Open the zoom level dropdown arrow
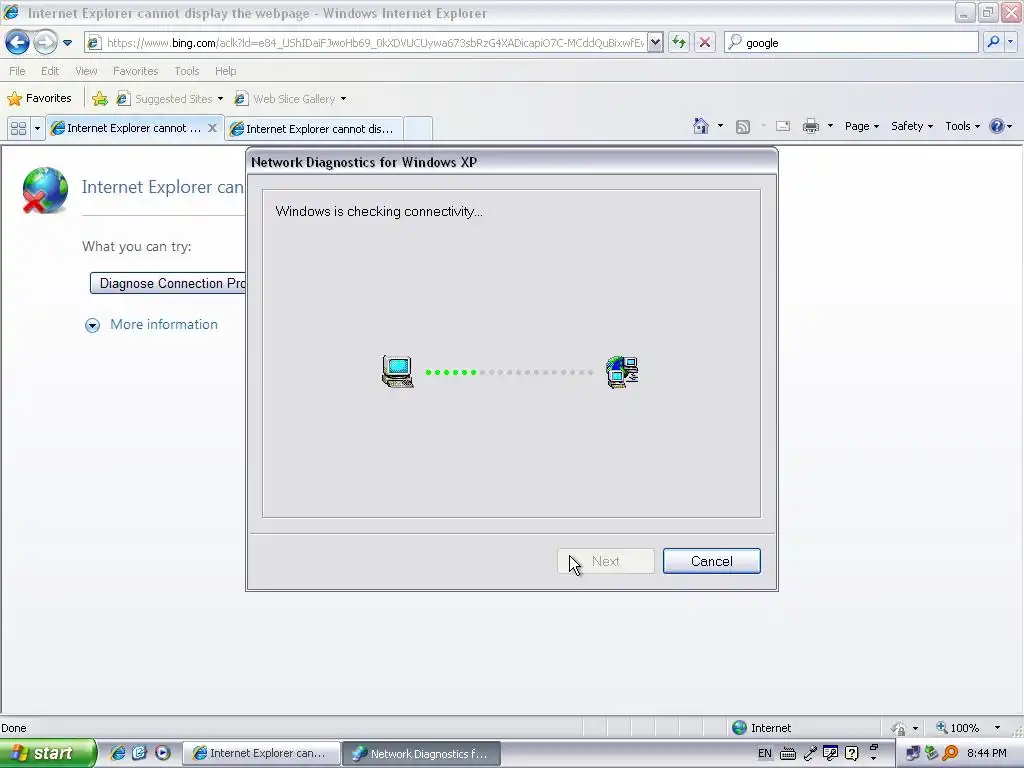Viewport: 1024px width, 768px height. pyautogui.click(x=997, y=728)
